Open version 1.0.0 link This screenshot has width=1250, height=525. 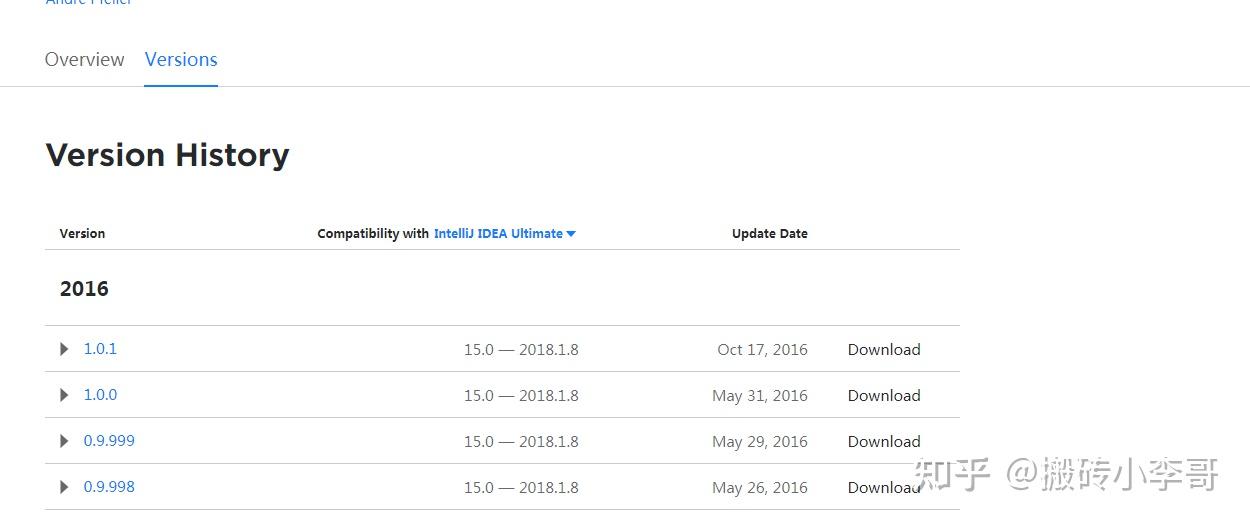[x=100, y=395]
